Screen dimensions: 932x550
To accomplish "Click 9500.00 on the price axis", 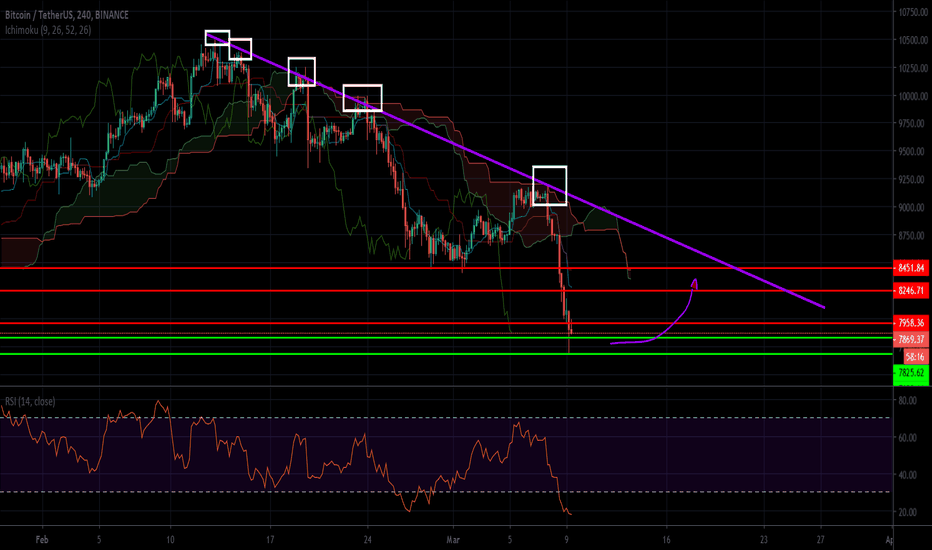I will coord(913,152).
